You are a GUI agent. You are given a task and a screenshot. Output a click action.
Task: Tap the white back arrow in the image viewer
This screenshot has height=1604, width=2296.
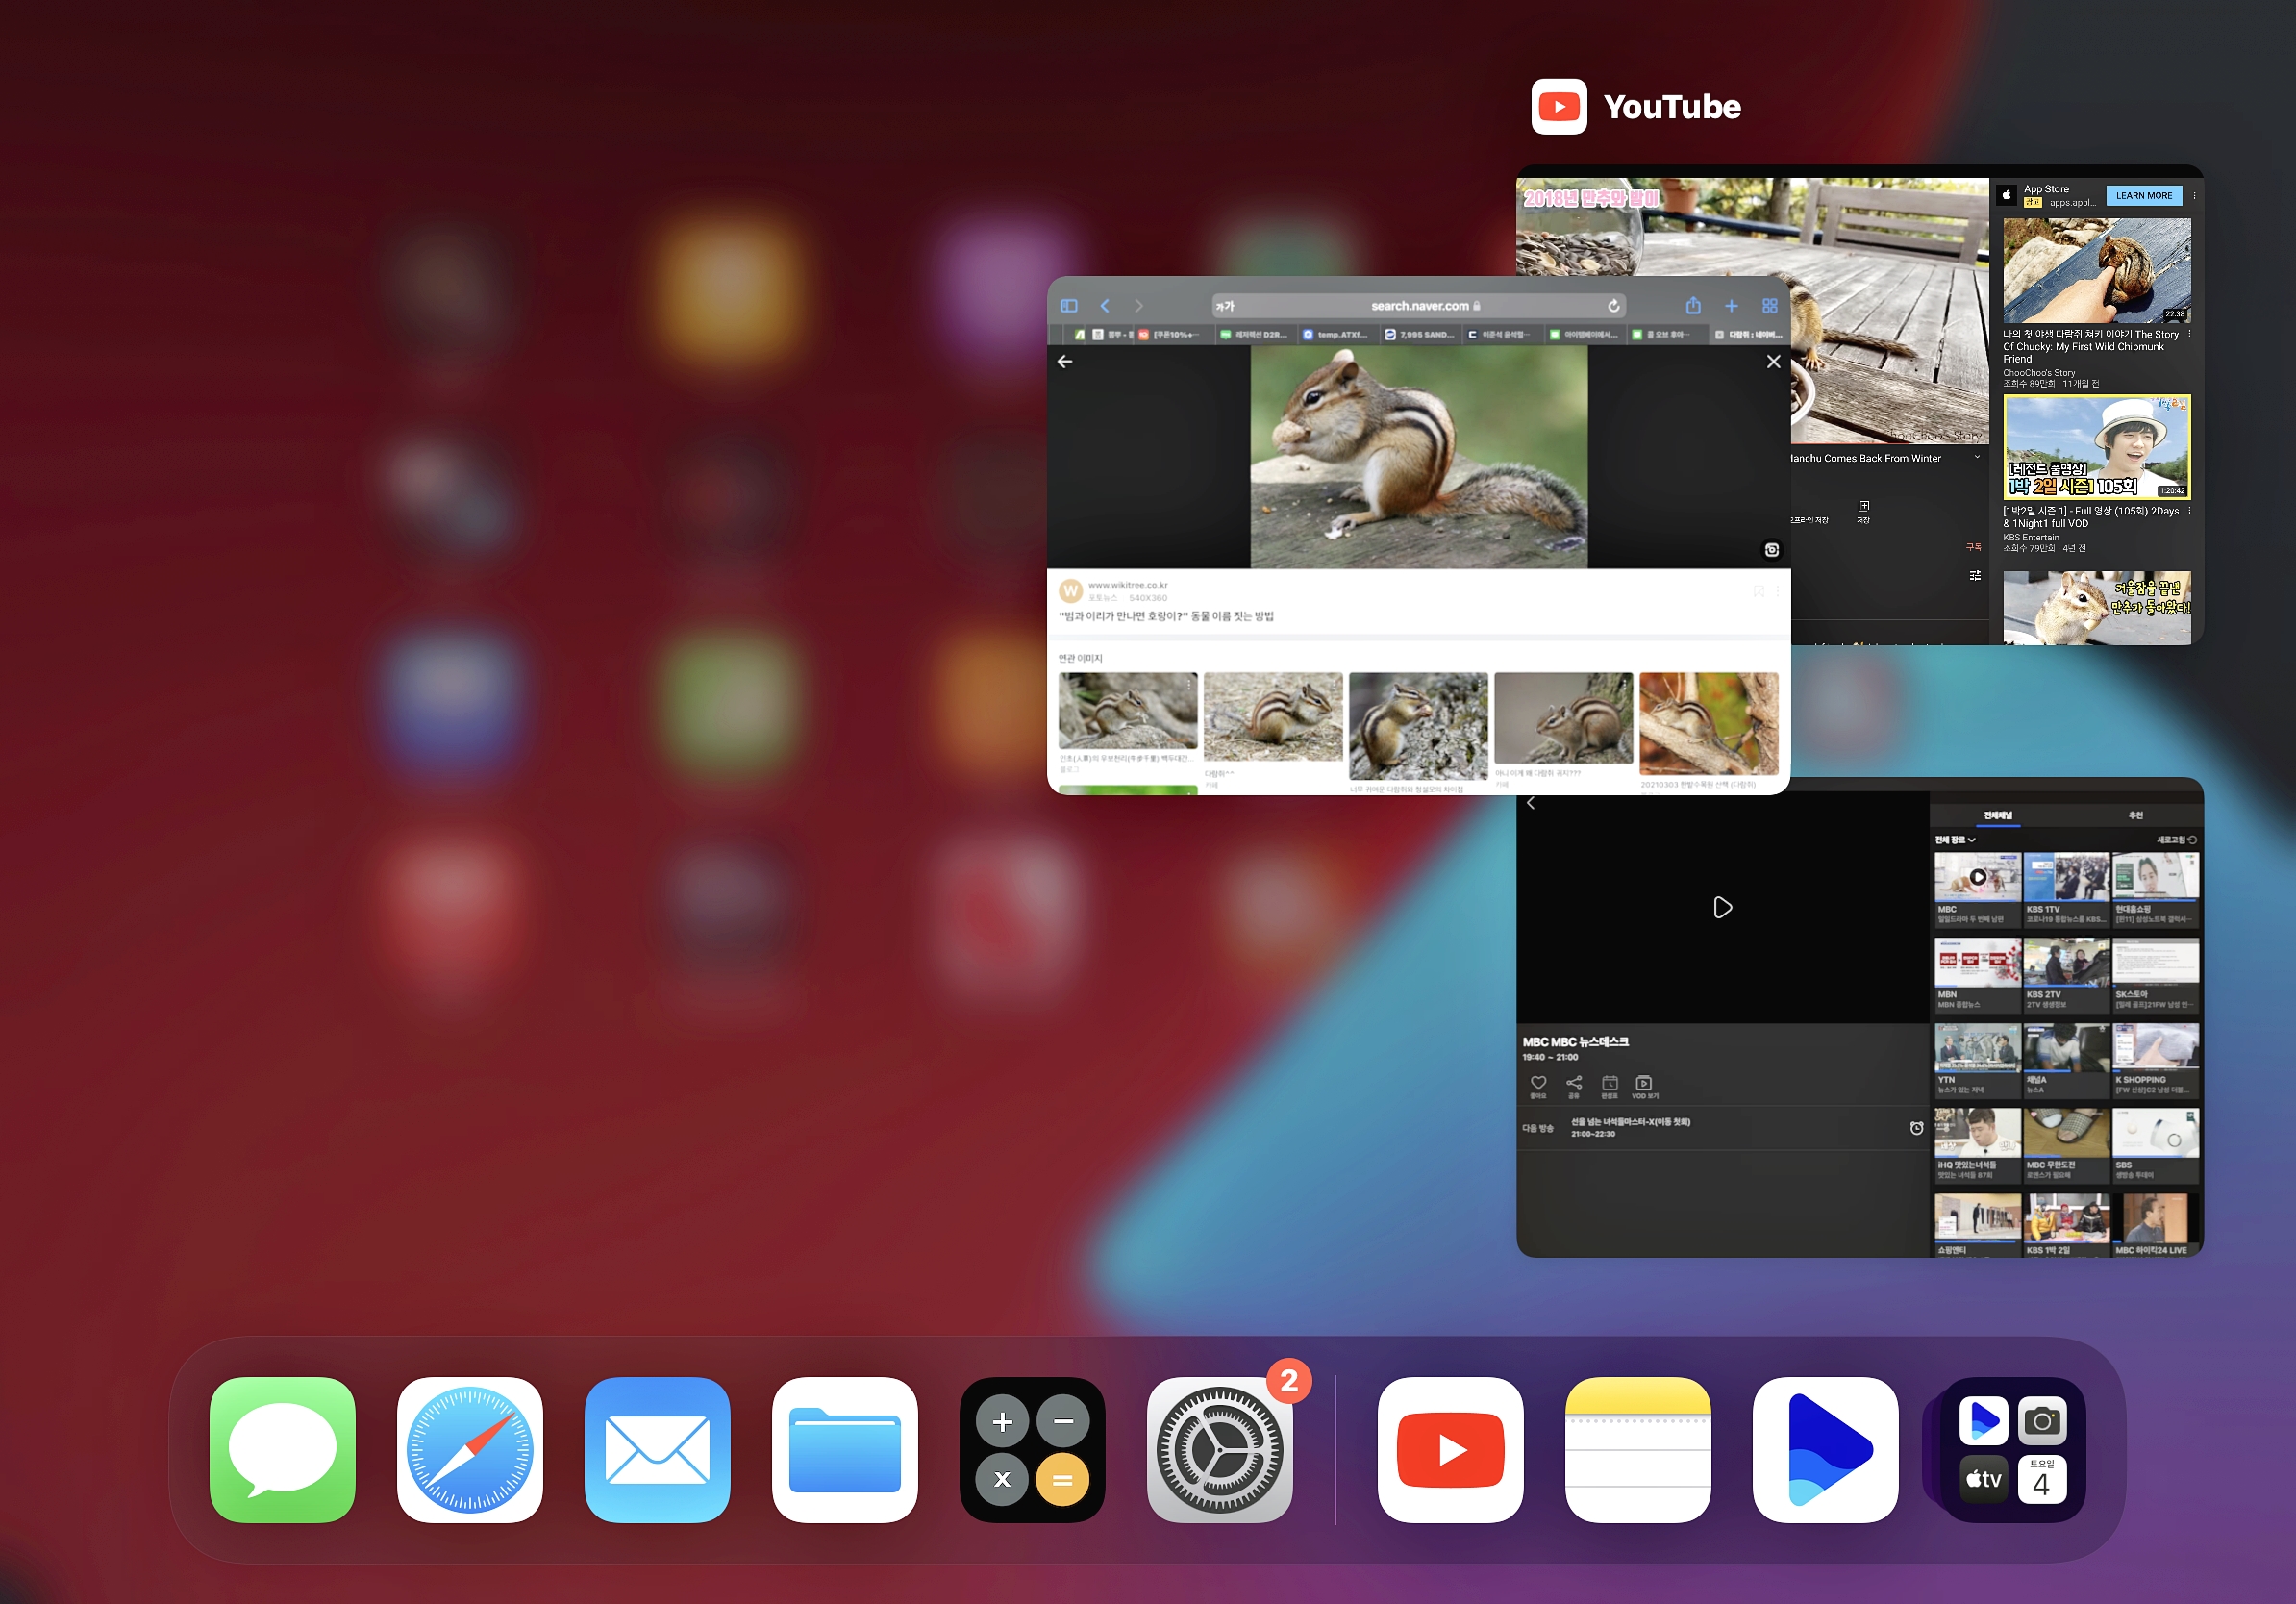point(1065,362)
